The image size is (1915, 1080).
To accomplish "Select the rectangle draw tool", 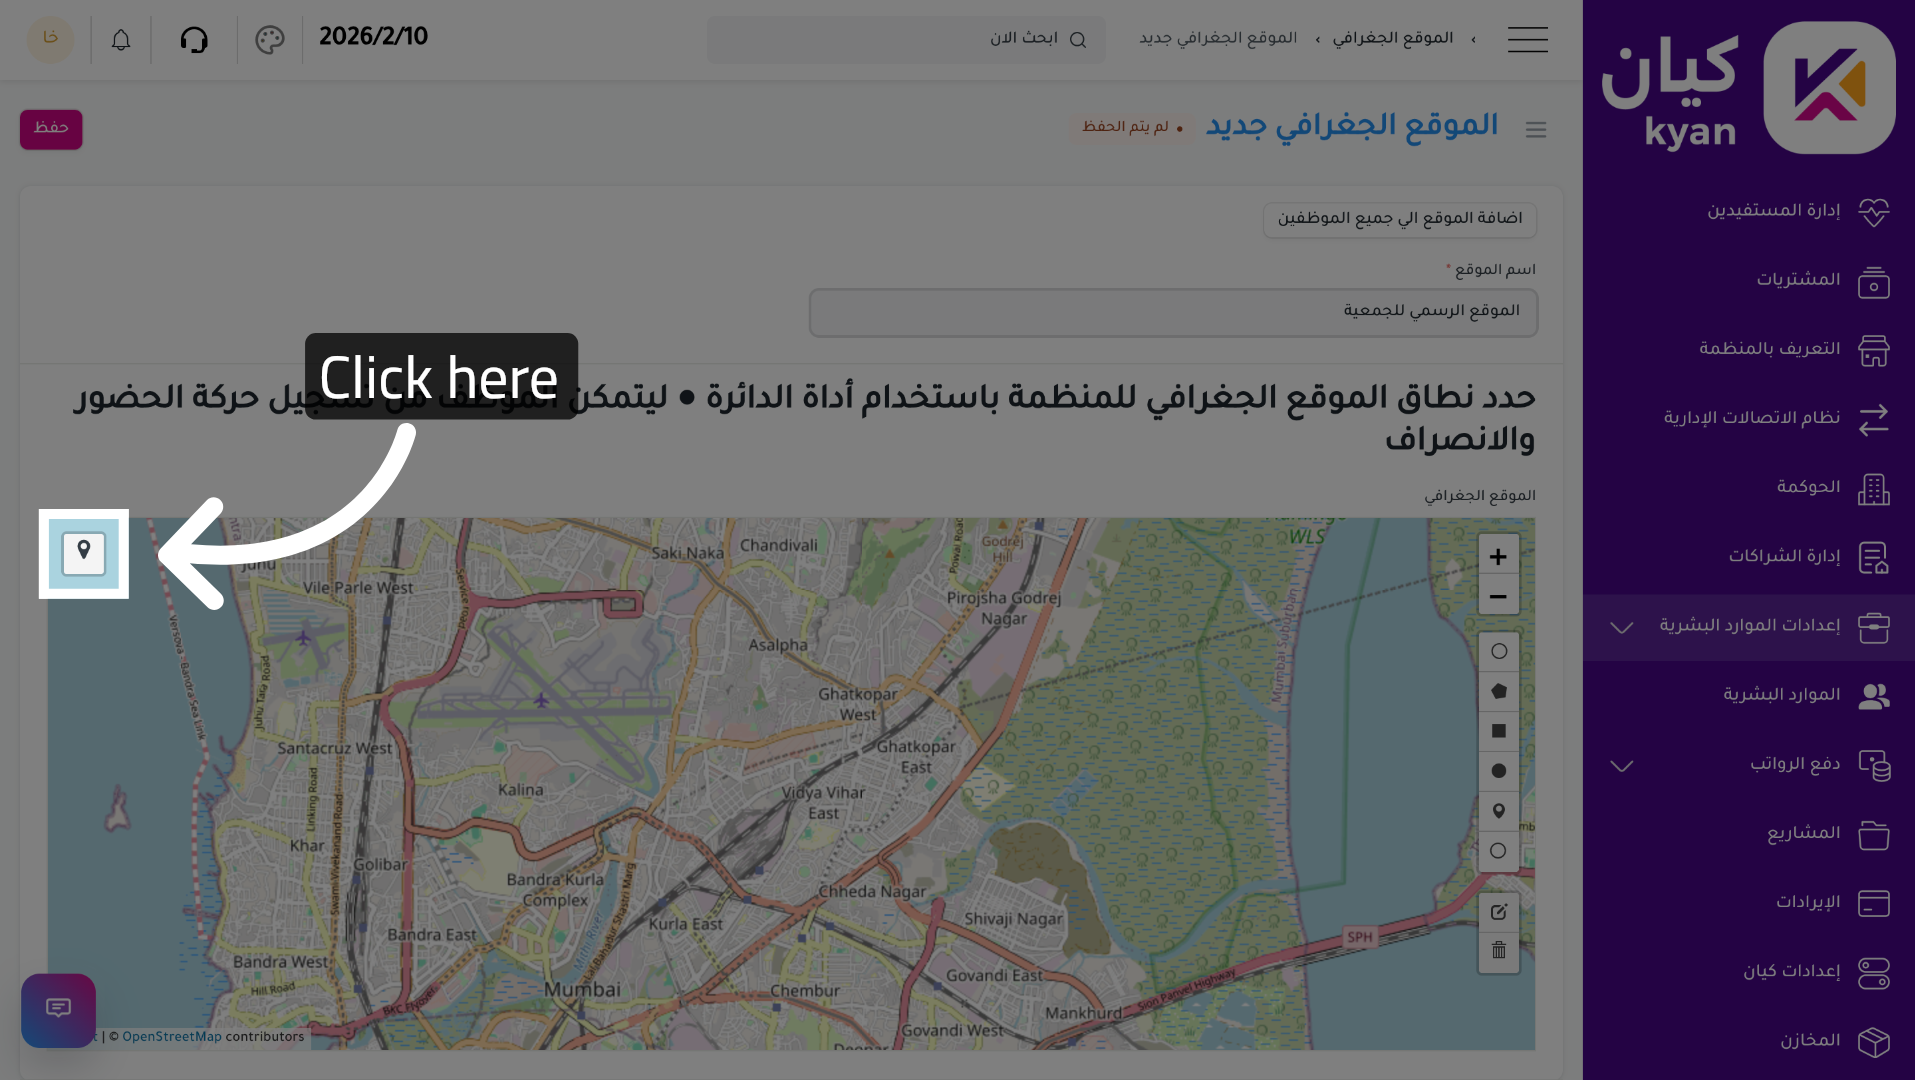I will [1498, 731].
